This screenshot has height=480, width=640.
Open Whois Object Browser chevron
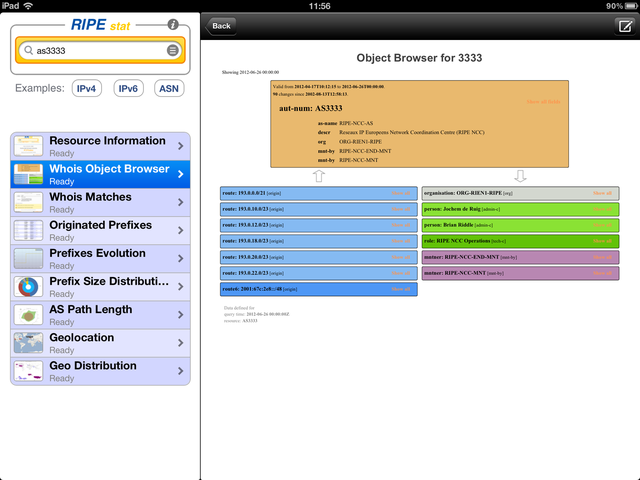pos(181,174)
